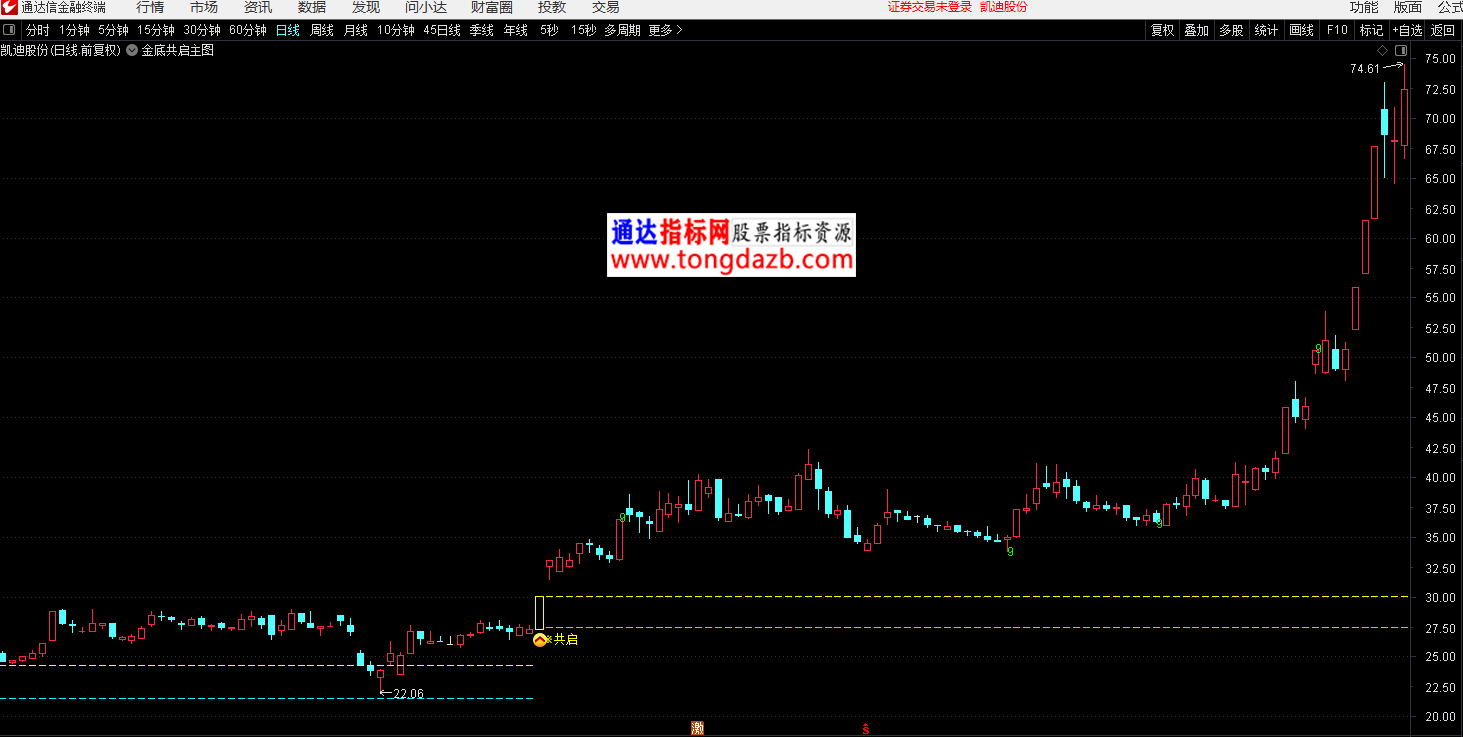Click the orange 激 event marker
1463x737 pixels.
(x=697, y=728)
